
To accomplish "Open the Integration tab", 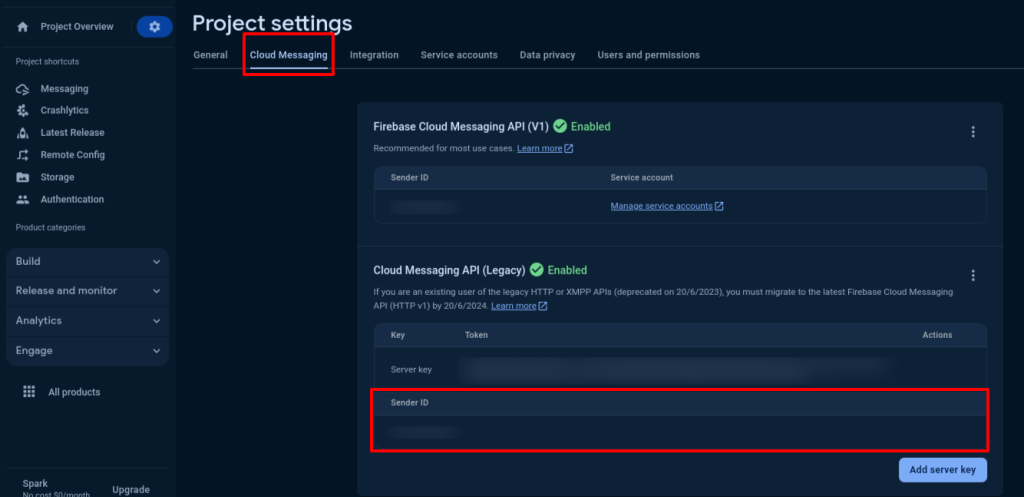I will point(374,55).
